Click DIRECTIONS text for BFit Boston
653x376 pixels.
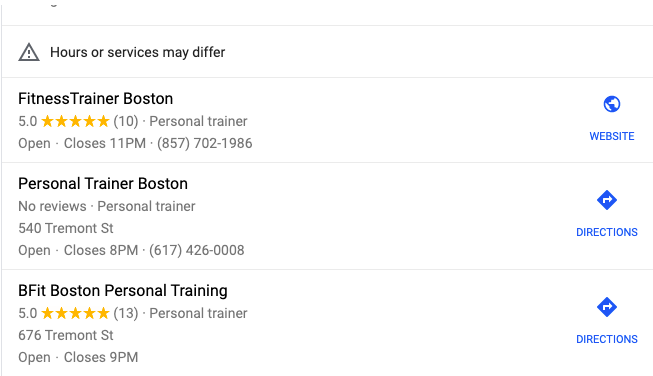pyautogui.click(x=607, y=339)
